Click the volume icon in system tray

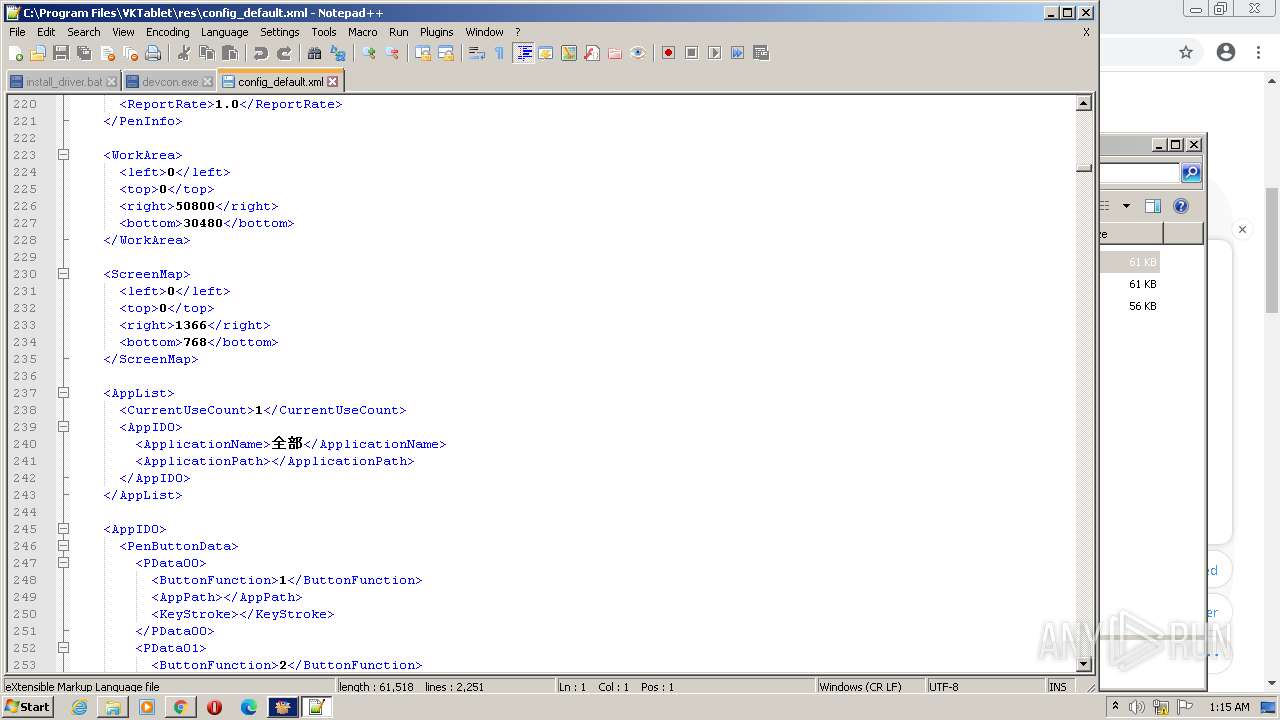click(1137, 707)
